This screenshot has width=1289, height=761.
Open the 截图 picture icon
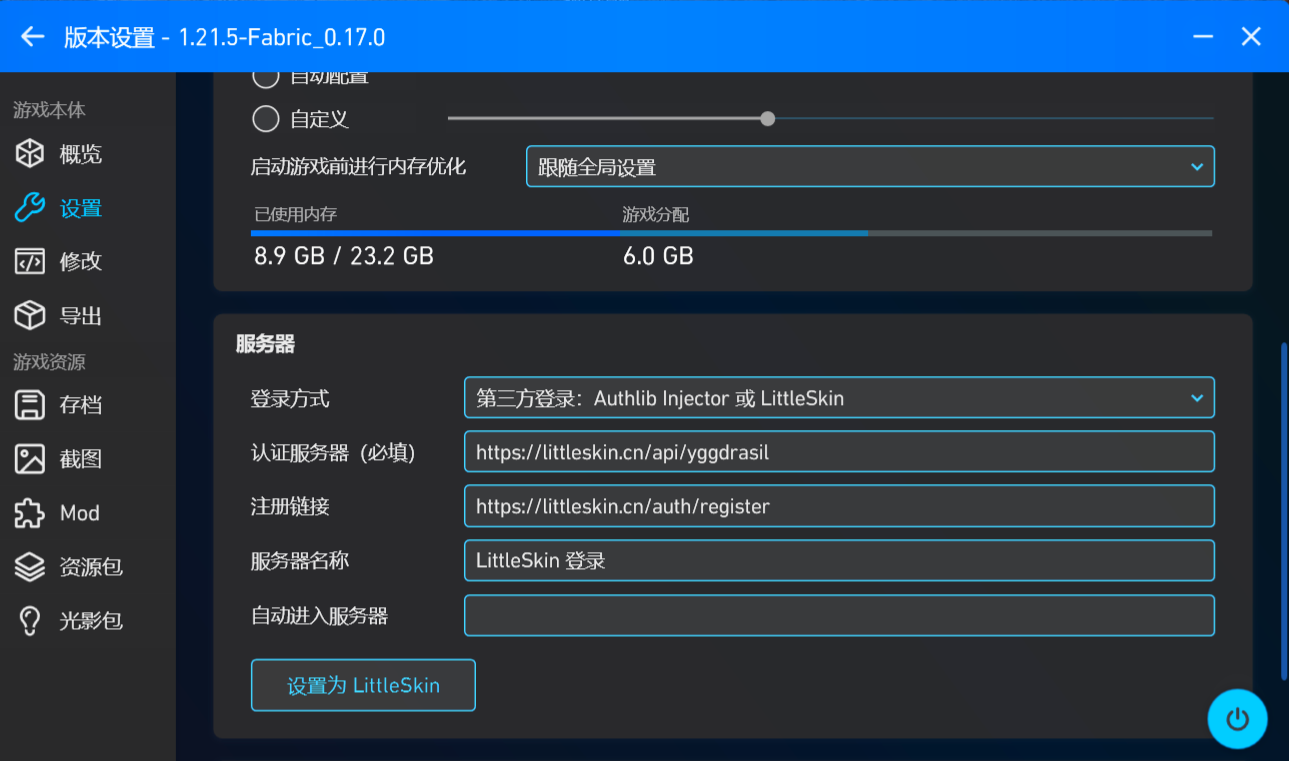[x=29, y=459]
